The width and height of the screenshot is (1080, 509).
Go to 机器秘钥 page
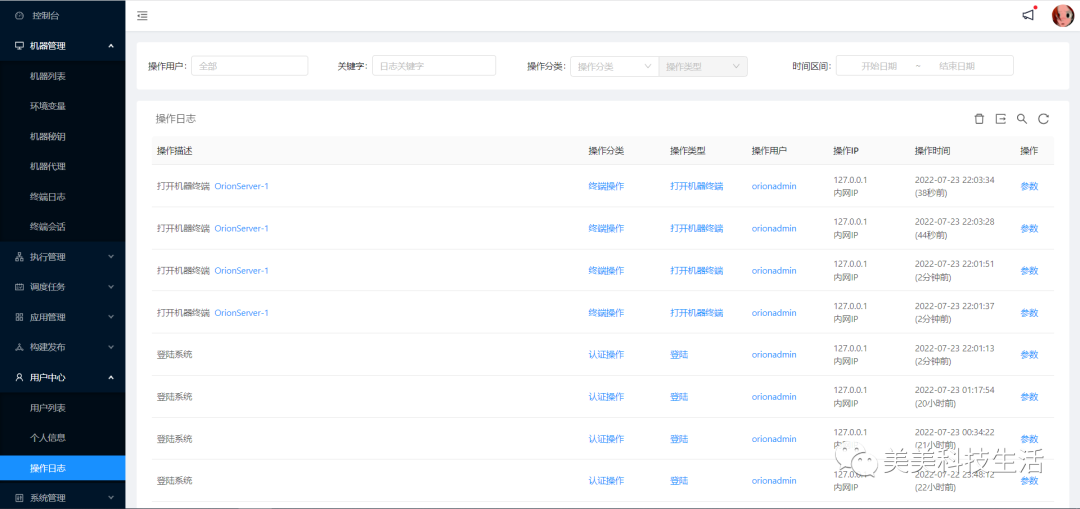[x=63, y=136]
